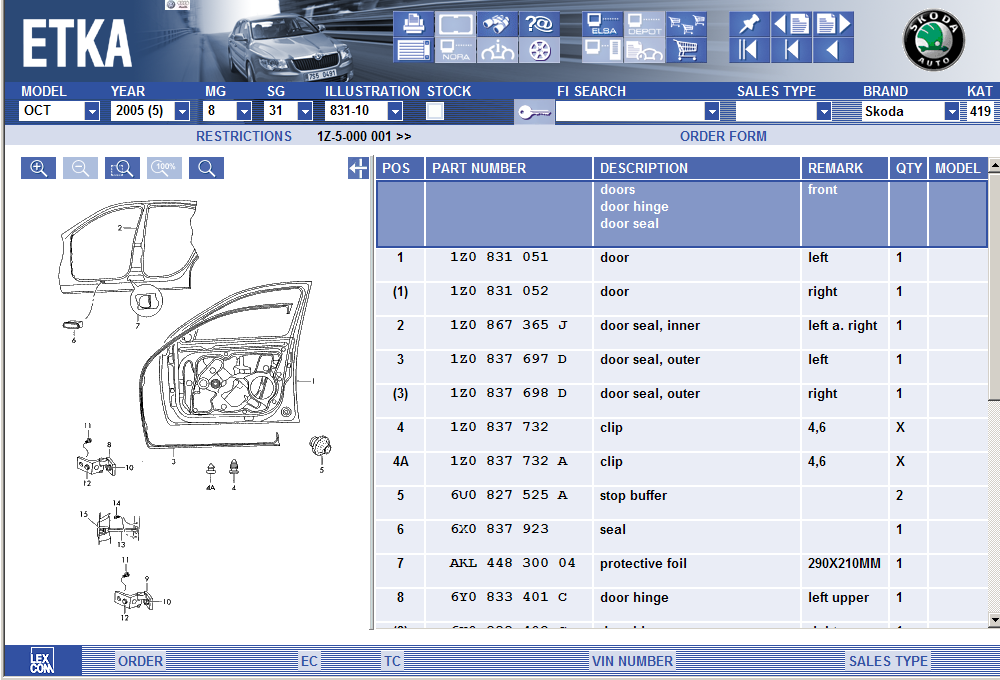Click the FI SEARCH input field
1000x680 pixels.
point(630,112)
